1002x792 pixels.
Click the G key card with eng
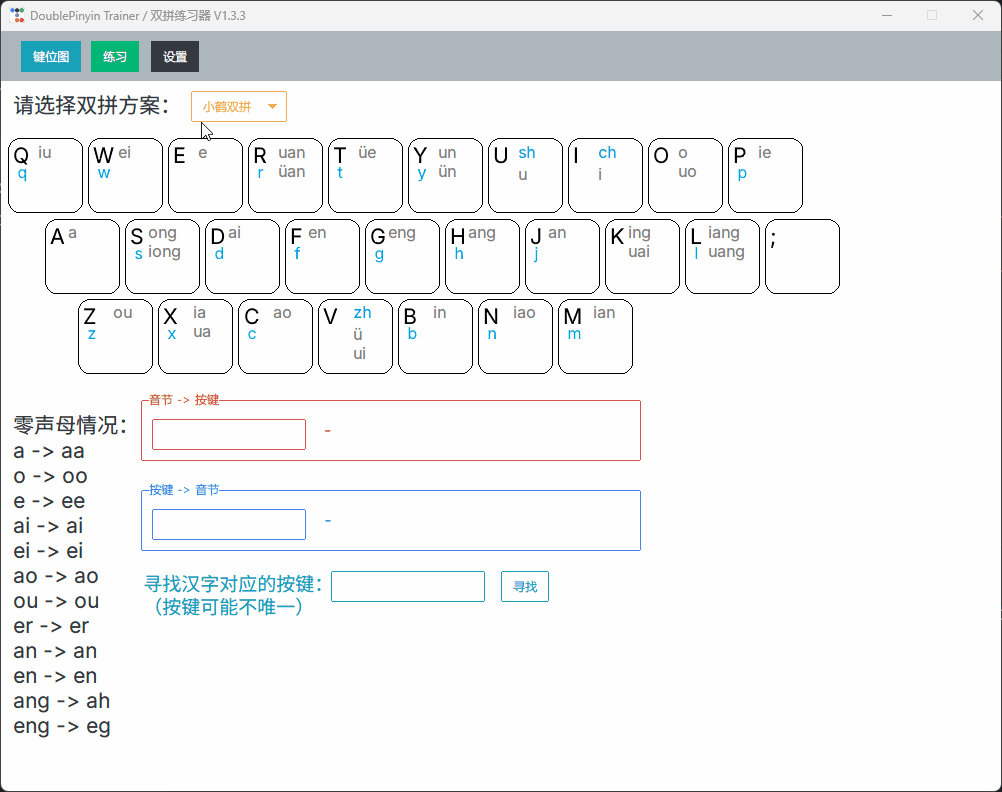coord(403,257)
